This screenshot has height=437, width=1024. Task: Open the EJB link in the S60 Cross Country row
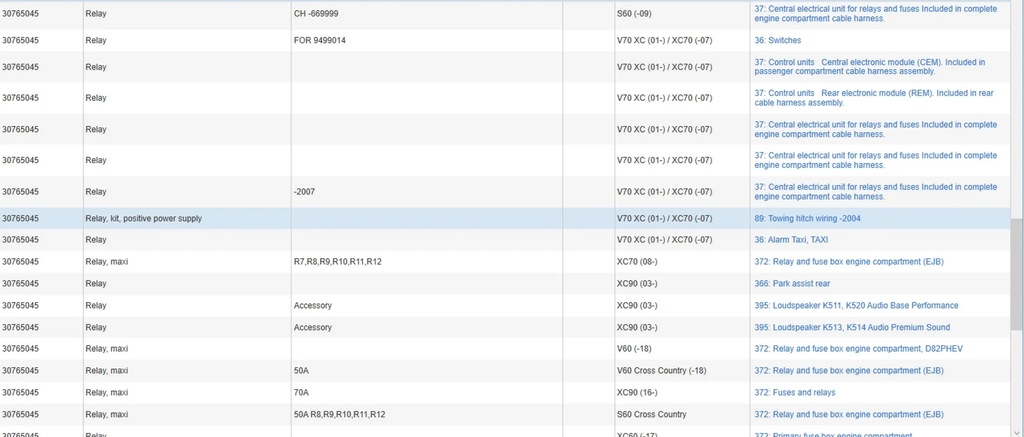point(849,415)
